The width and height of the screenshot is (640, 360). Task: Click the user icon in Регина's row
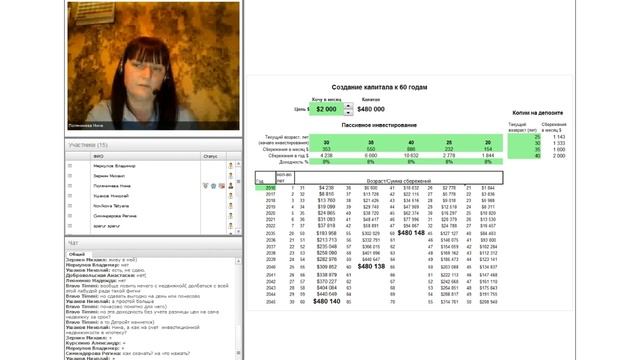[231, 216]
